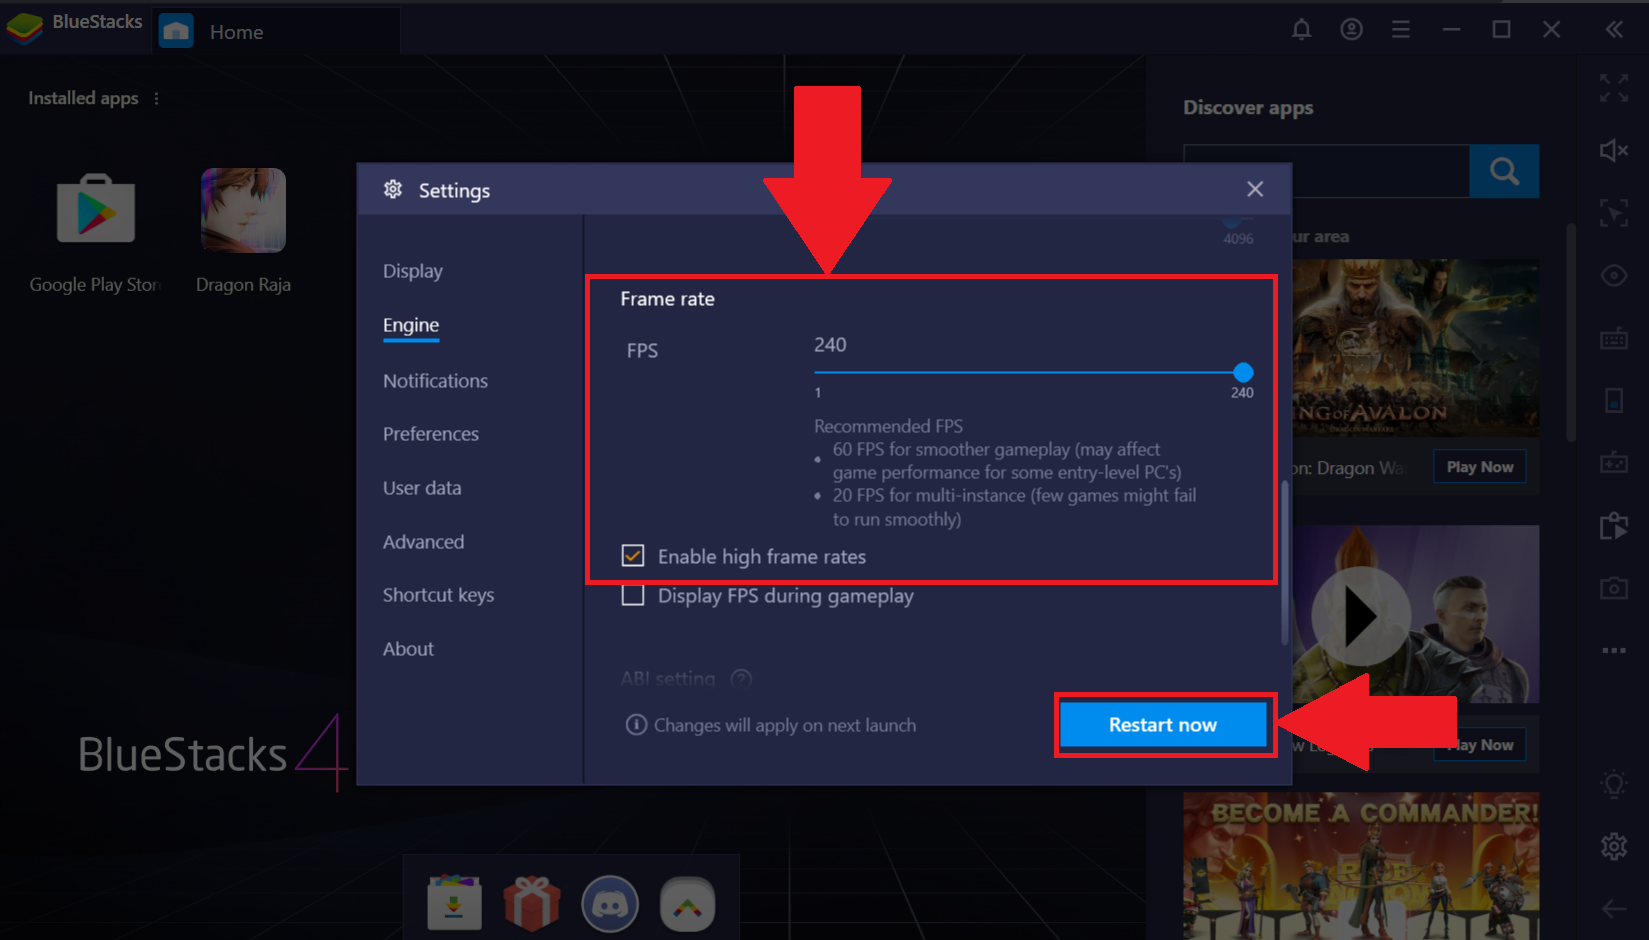Open the Installed apps options menu
Viewport: 1649px width, 940px height.
coord(156,98)
